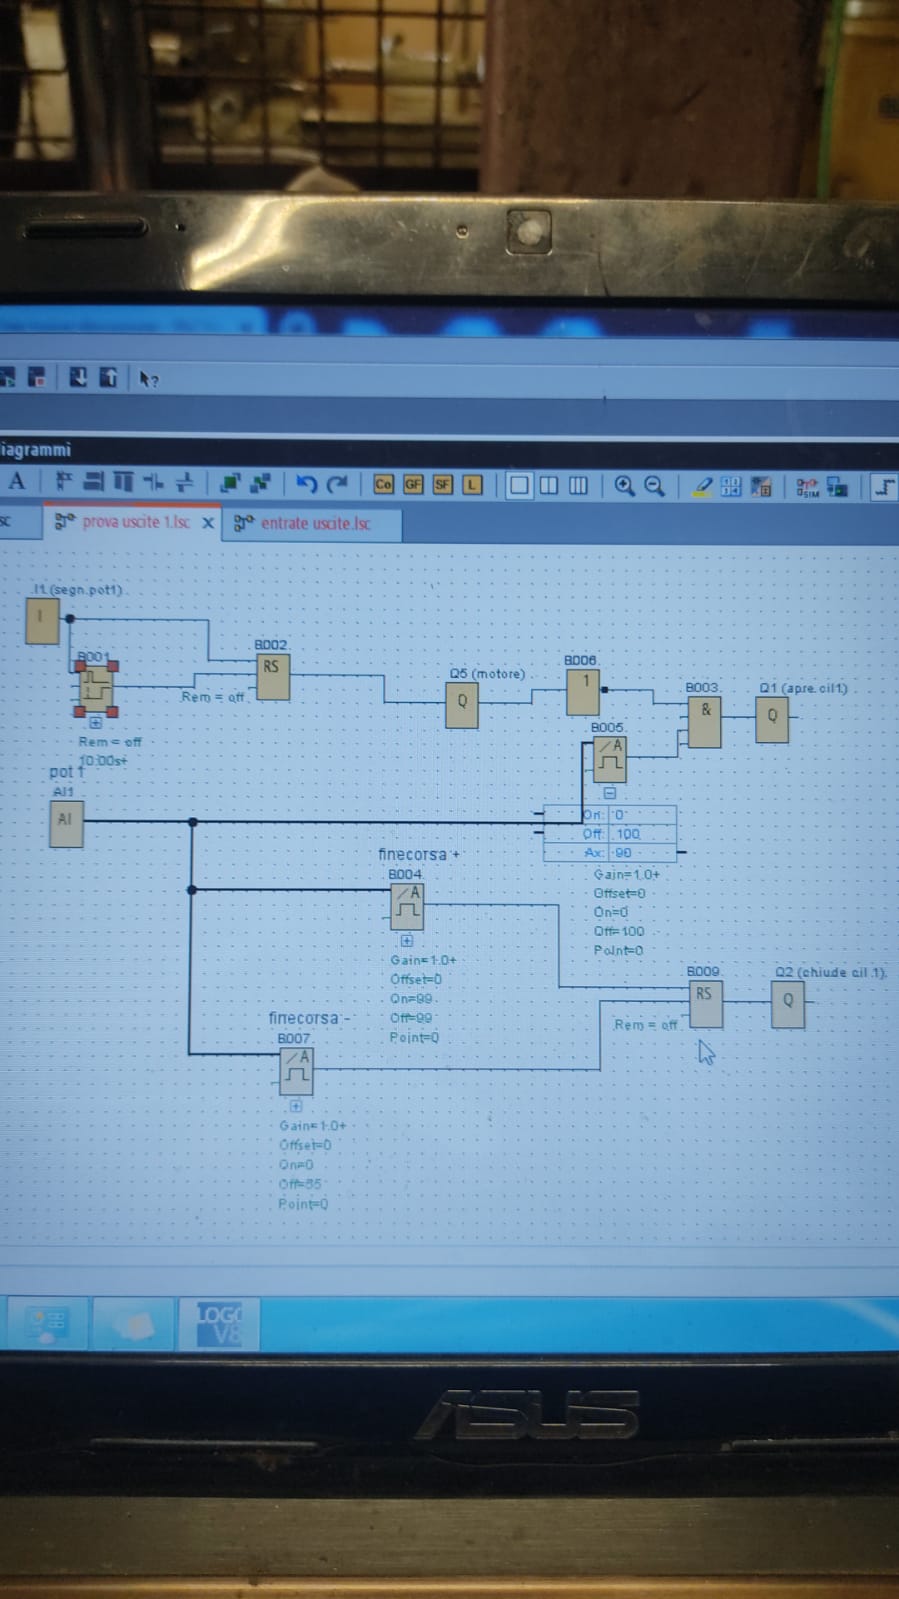Open the SF special functions list
899x1599 pixels.
point(442,485)
